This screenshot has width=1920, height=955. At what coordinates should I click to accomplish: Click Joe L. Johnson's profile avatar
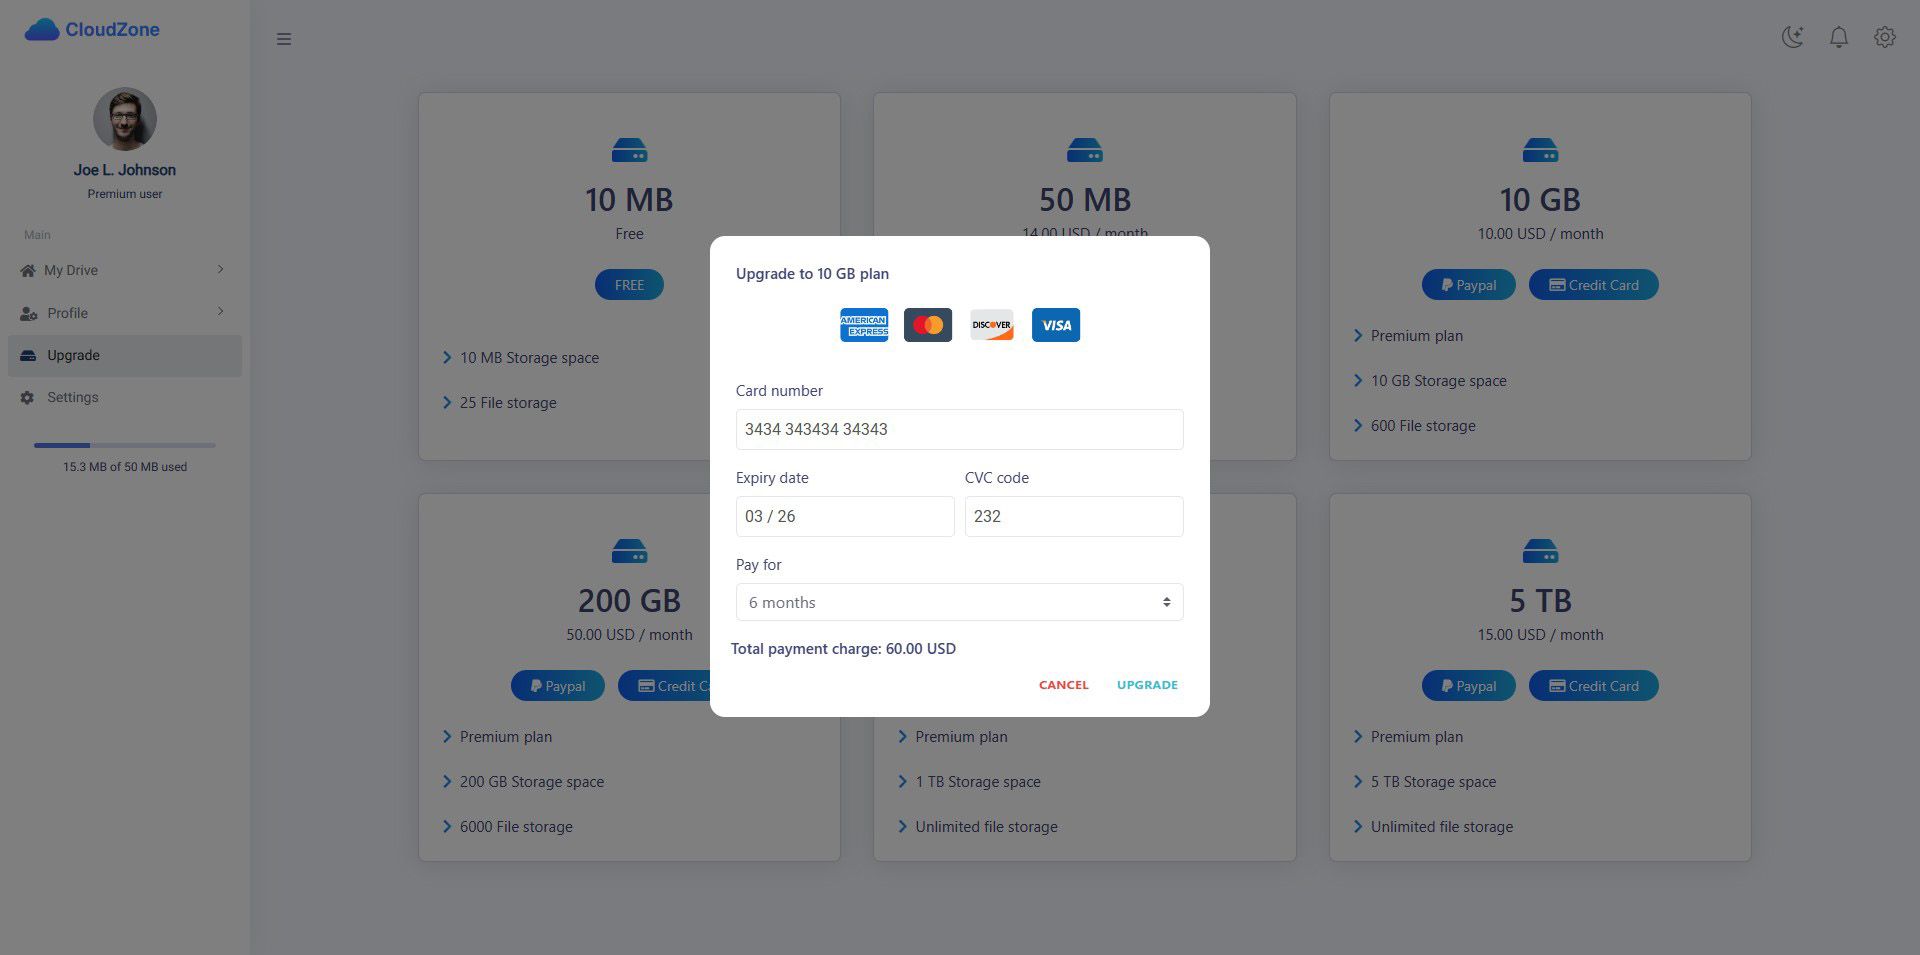(x=125, y=119)
